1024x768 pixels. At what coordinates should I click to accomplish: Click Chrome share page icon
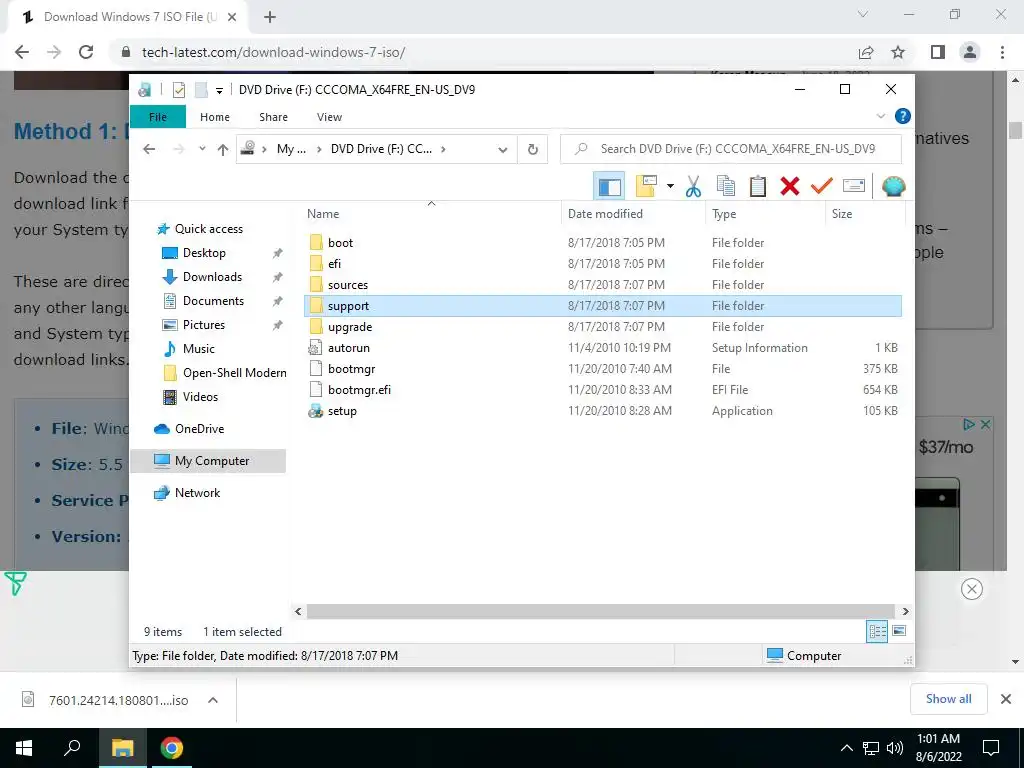[866, 52]
